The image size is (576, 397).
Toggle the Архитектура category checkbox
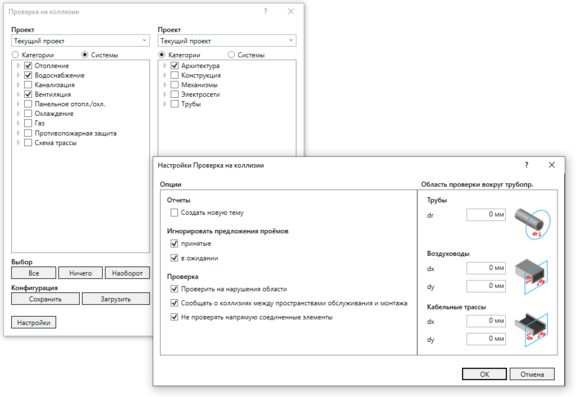(x=174, y=66)
